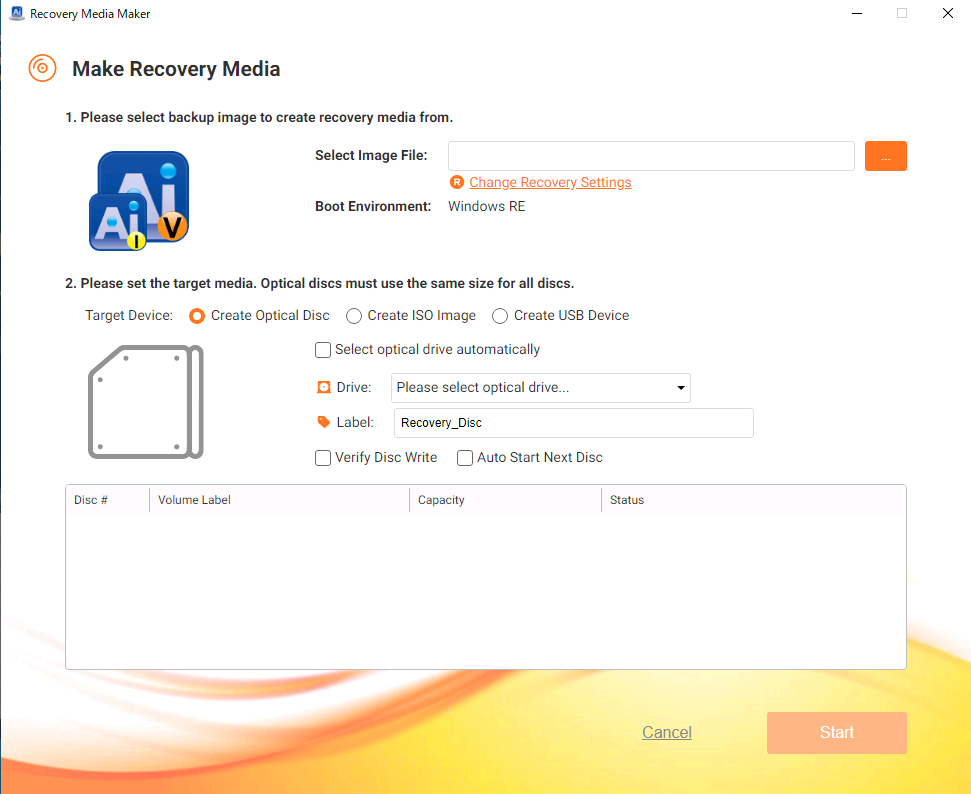Enable Select optical drive automatically checkbox

point(323,350)
